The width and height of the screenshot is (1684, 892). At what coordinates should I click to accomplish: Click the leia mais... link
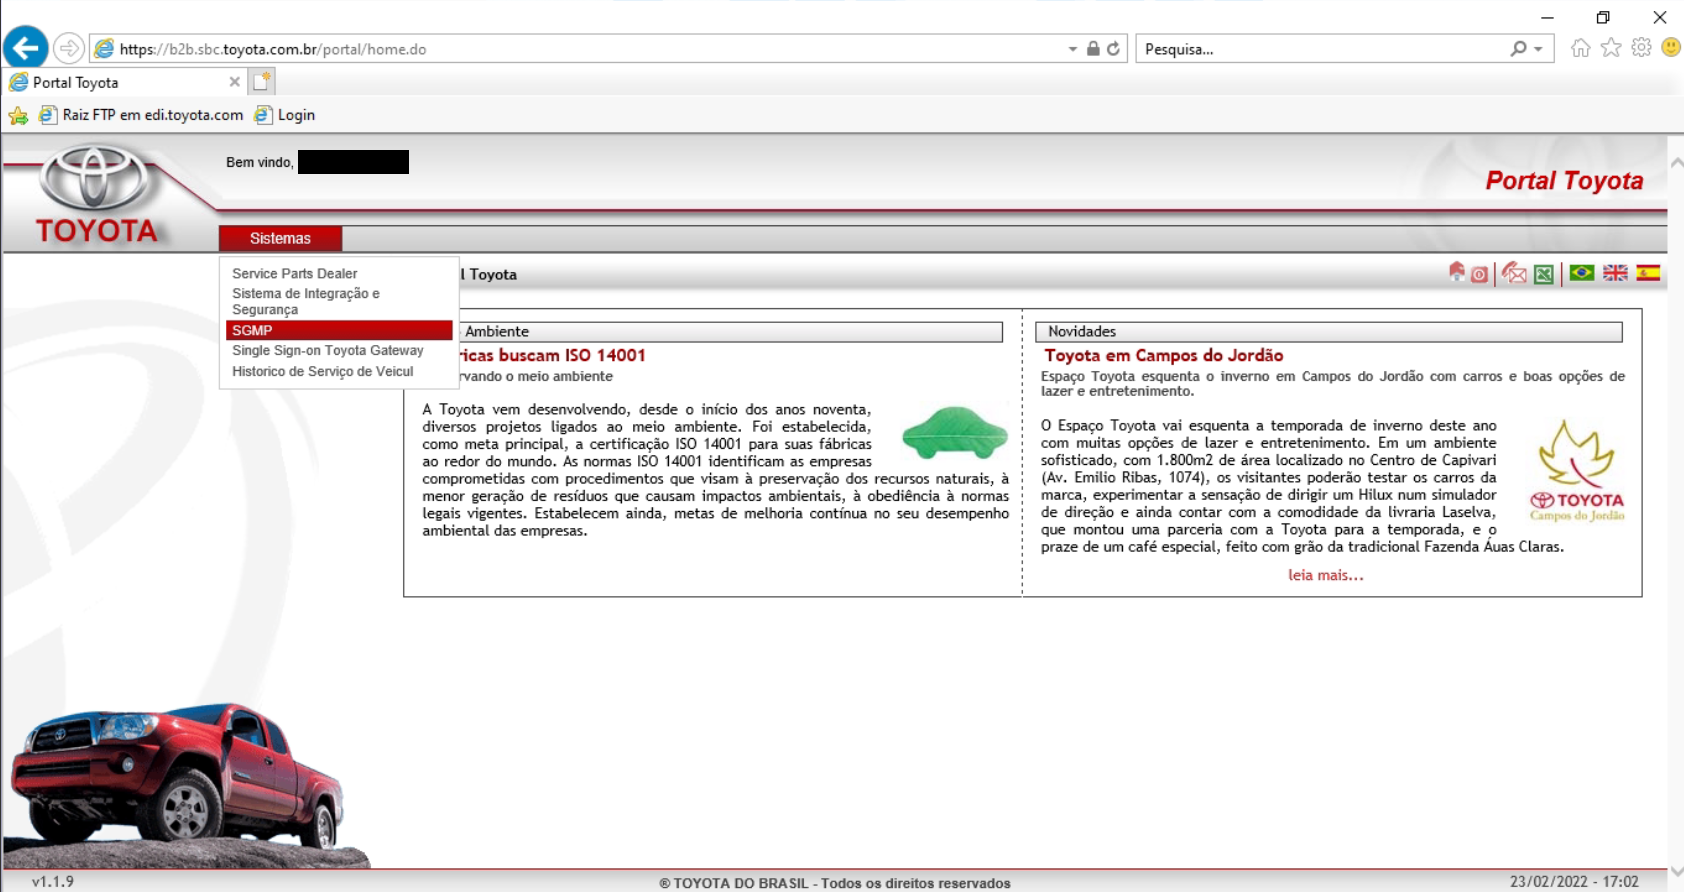(x=1325, y=575)
